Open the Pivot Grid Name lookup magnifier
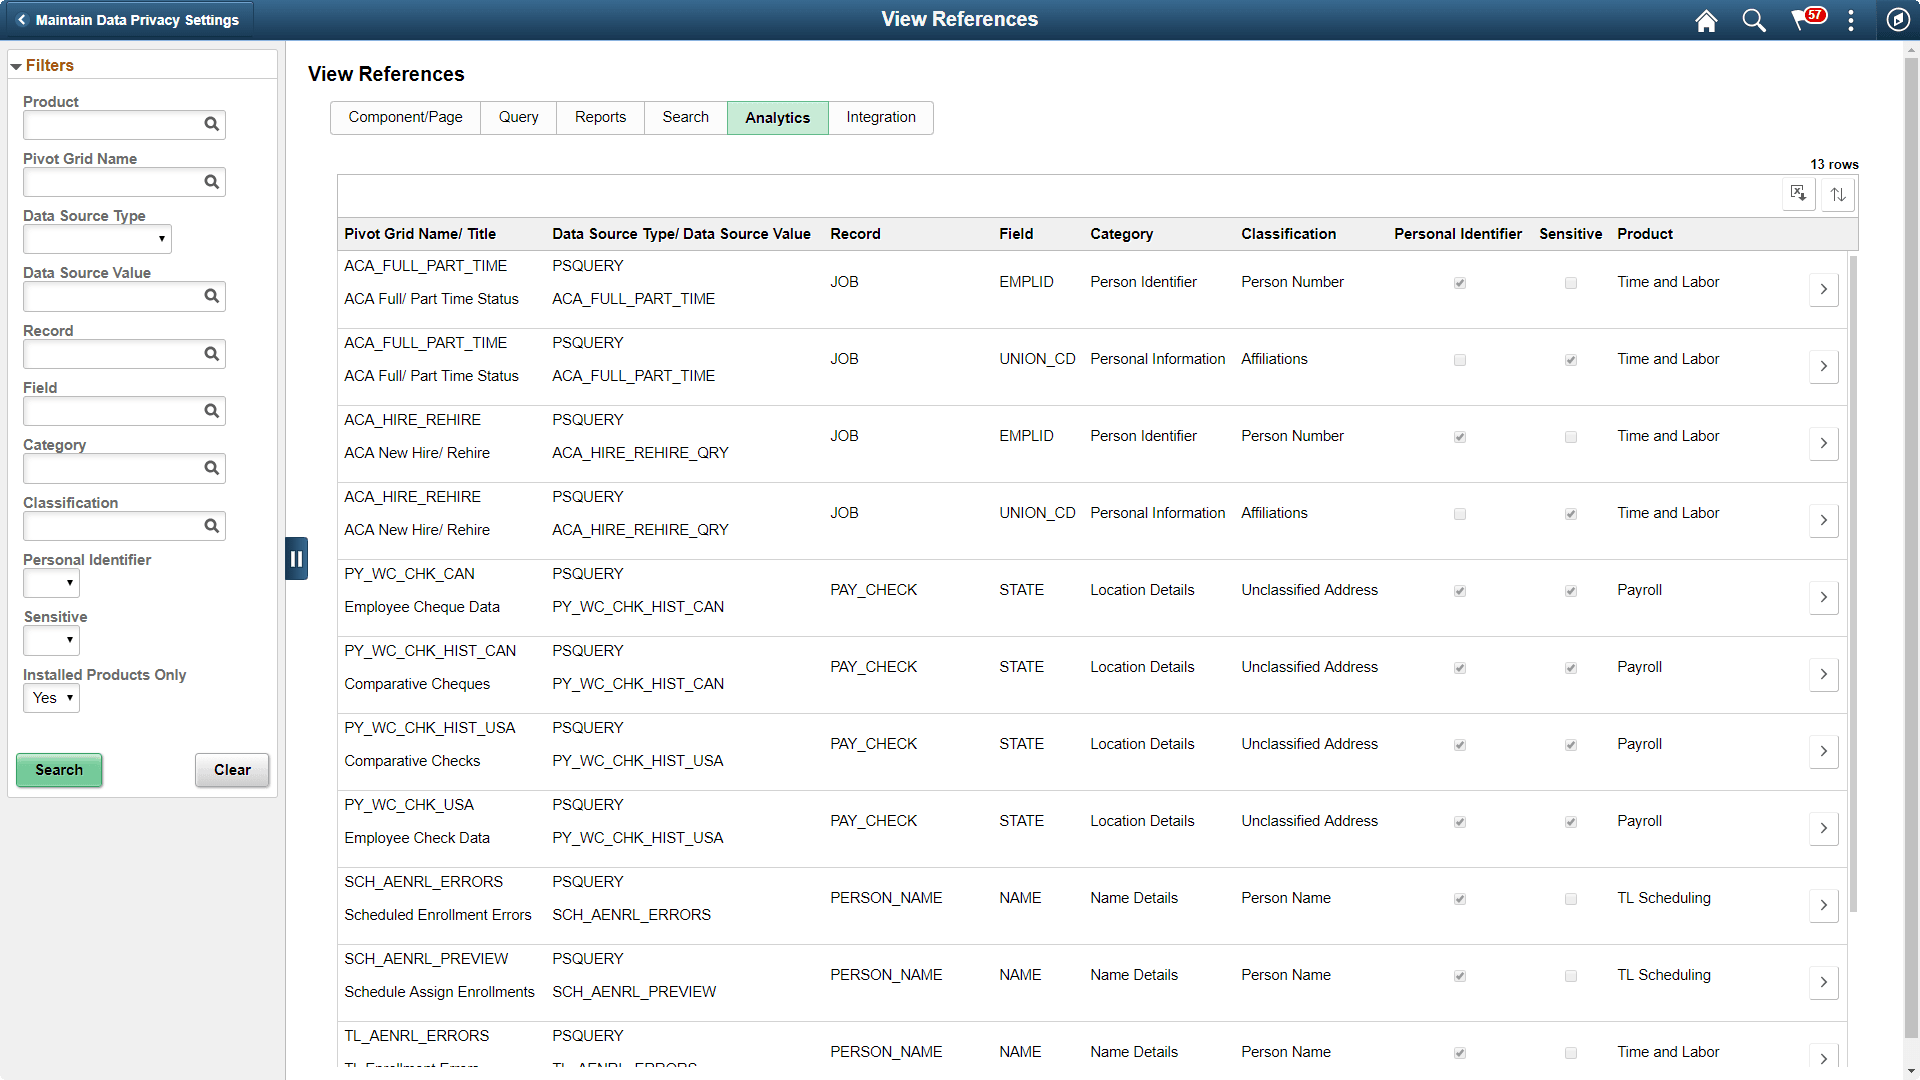The width and height of the screenshot is (1920, 1080). coord(211,181)
